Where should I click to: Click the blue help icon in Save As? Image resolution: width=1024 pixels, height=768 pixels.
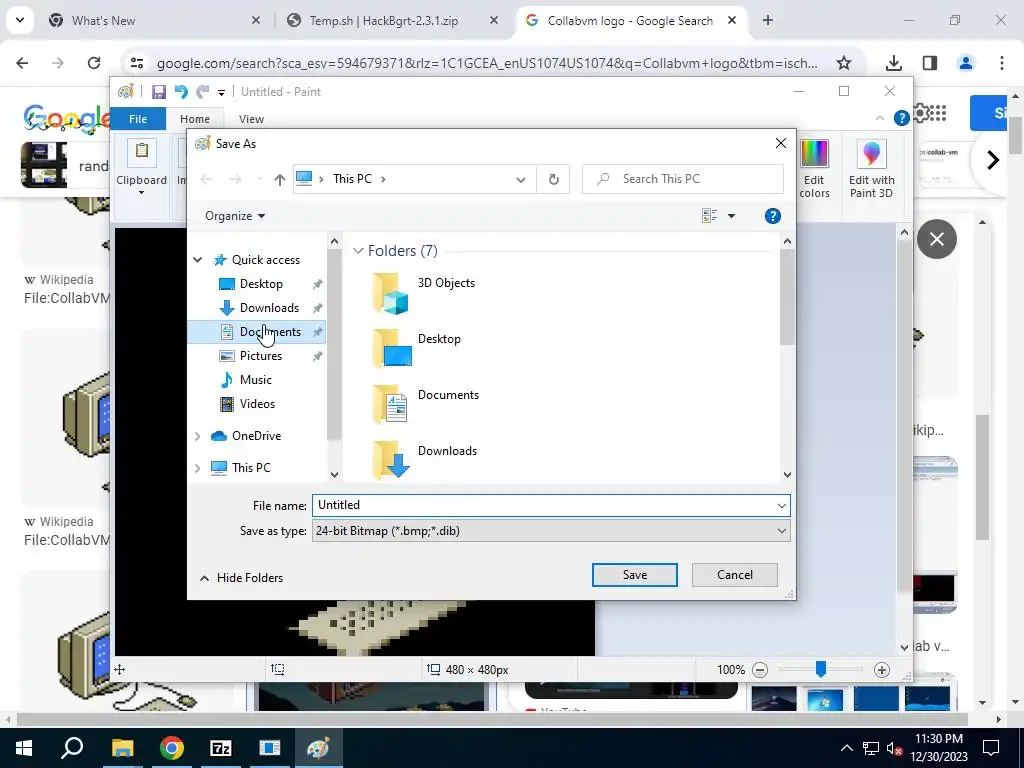pos(773,216)
